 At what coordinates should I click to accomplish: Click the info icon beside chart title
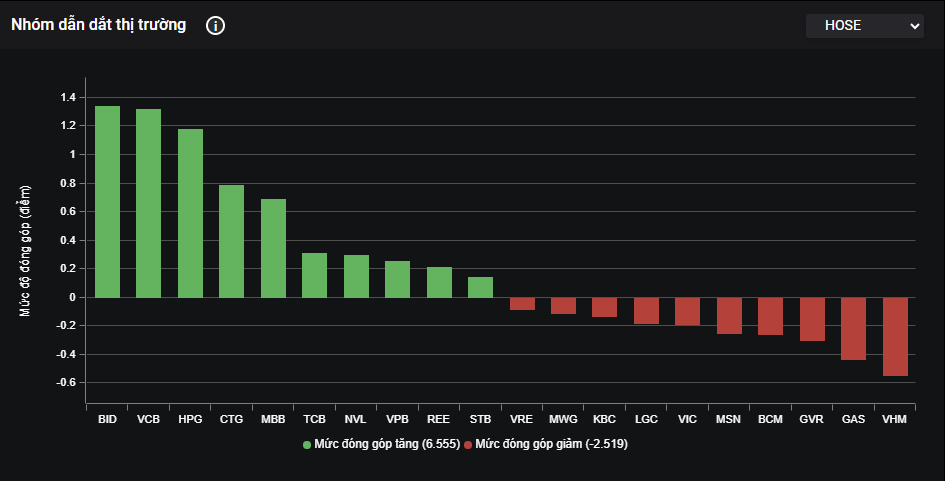pos(215,26)
